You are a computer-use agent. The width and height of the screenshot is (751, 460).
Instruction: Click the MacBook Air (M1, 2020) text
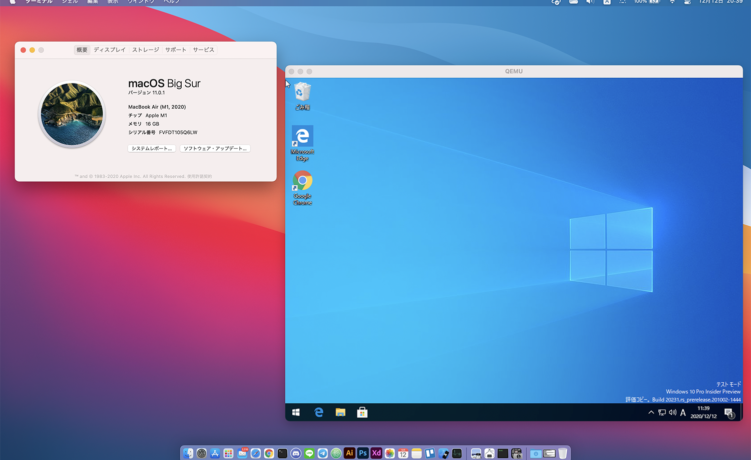coord(157,107)
